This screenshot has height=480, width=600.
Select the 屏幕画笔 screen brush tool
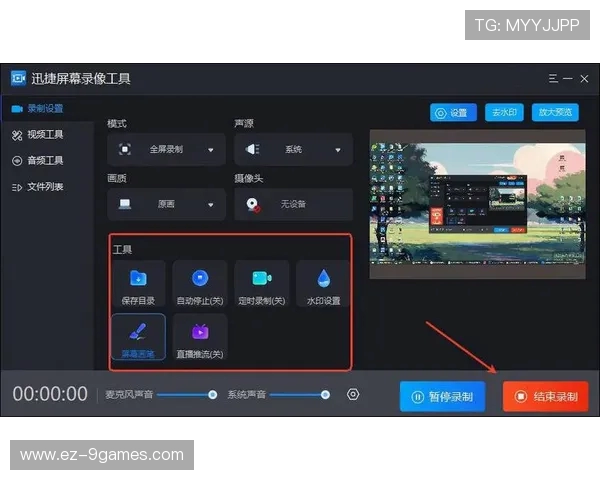point(139,337)
